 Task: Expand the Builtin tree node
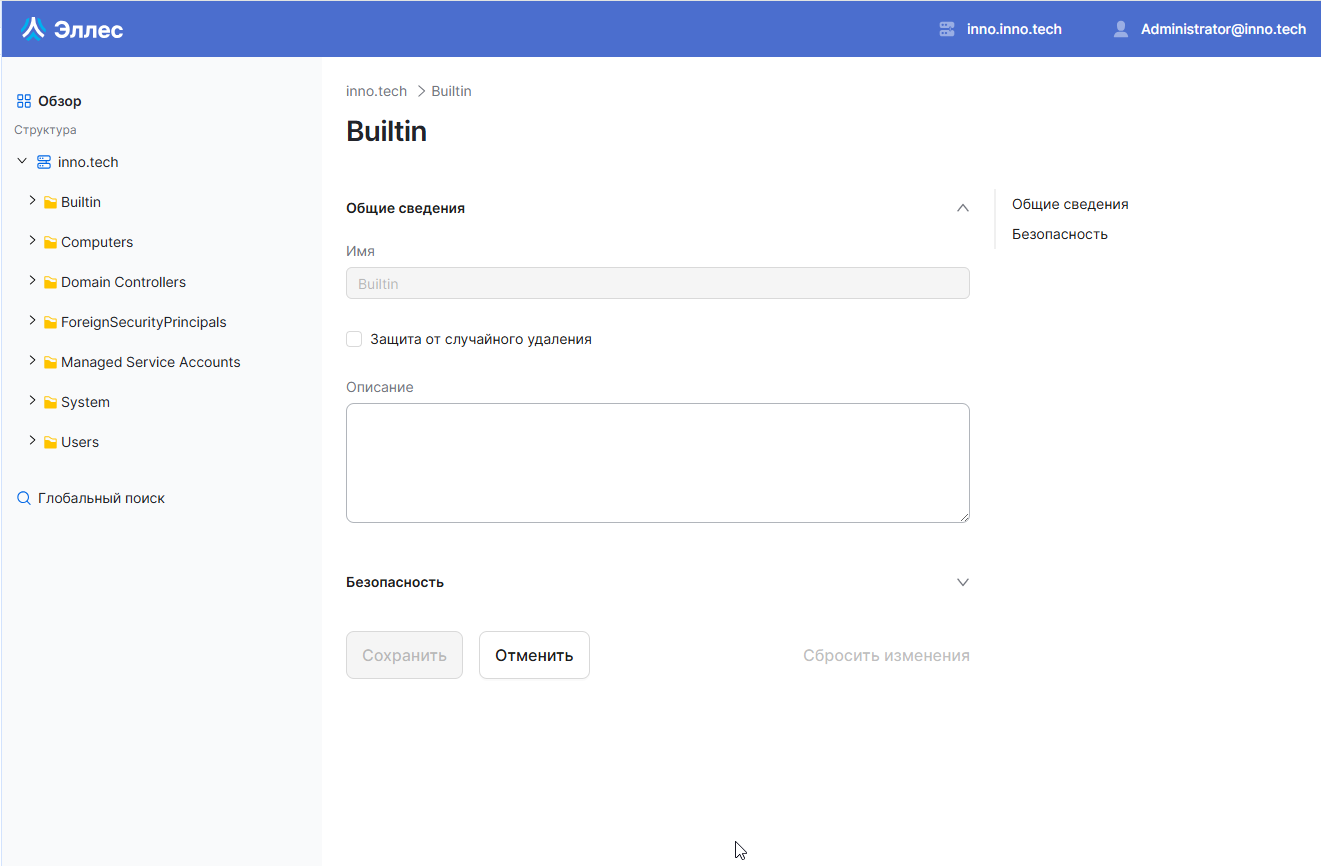point(31,201)
